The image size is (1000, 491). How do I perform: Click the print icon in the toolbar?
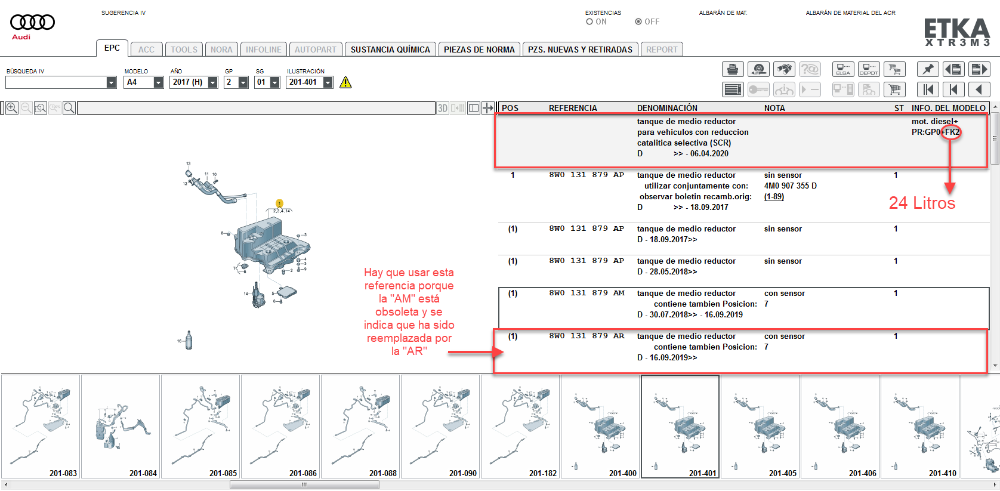coord(732,69)
